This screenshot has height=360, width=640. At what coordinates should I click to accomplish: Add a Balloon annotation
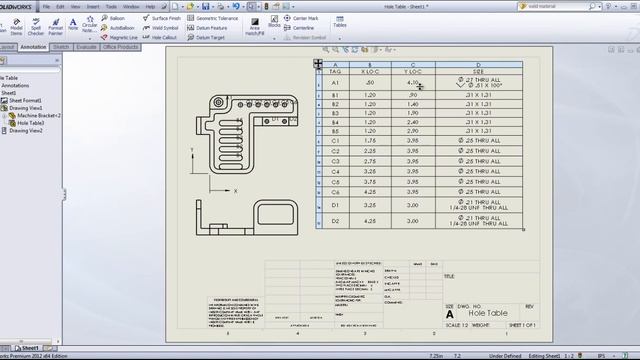[113, 18]
